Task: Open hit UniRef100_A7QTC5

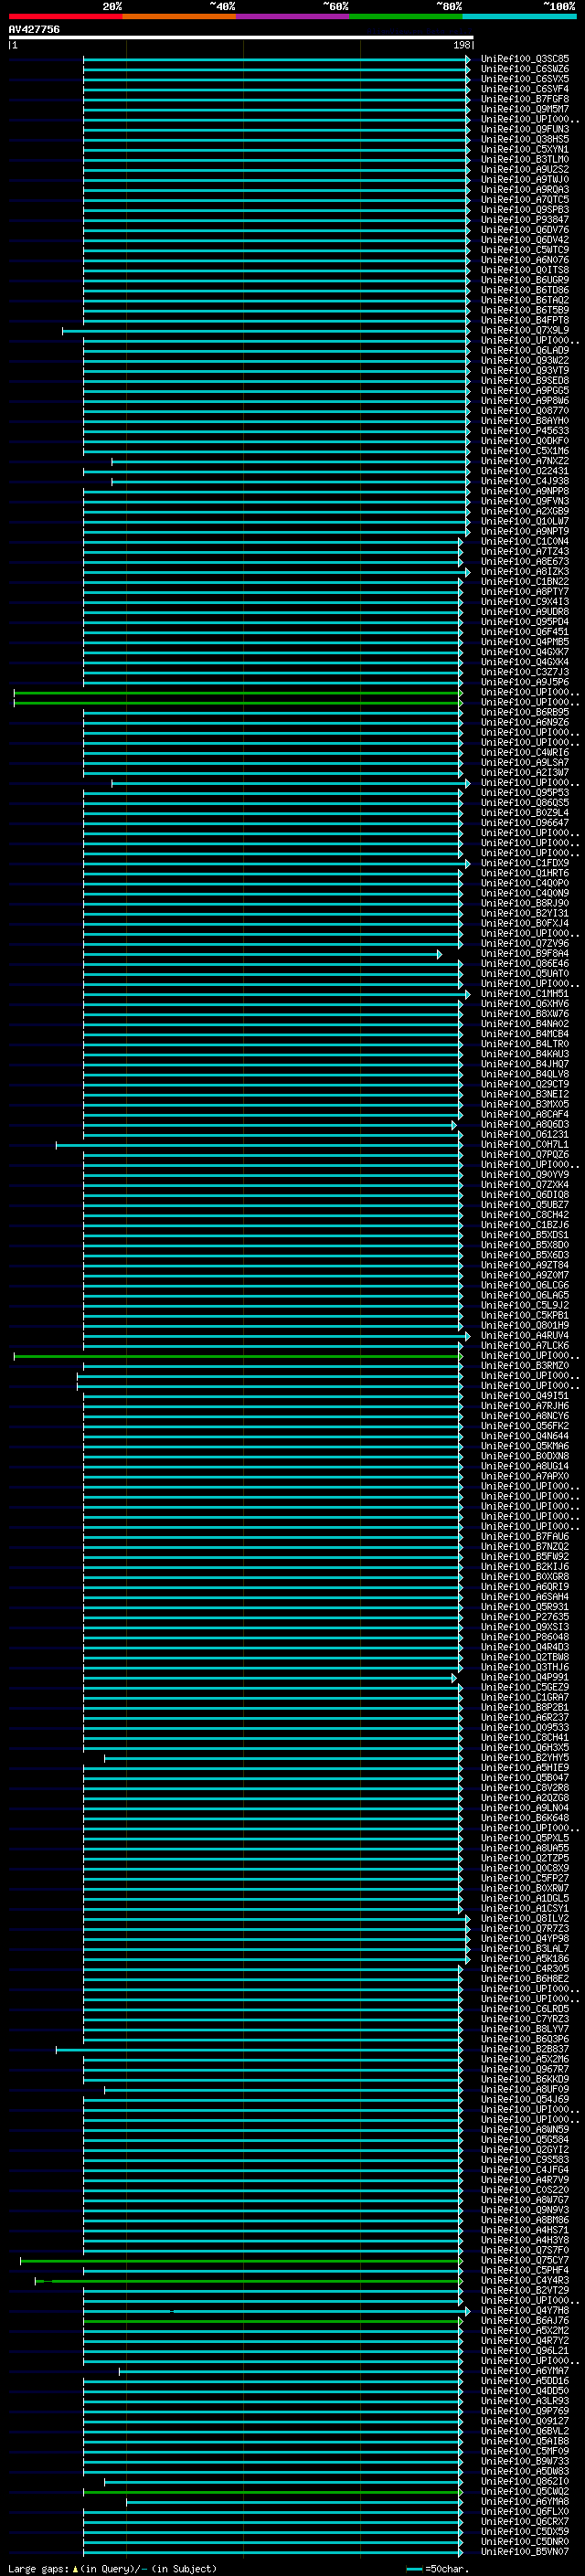Action: 525,200
